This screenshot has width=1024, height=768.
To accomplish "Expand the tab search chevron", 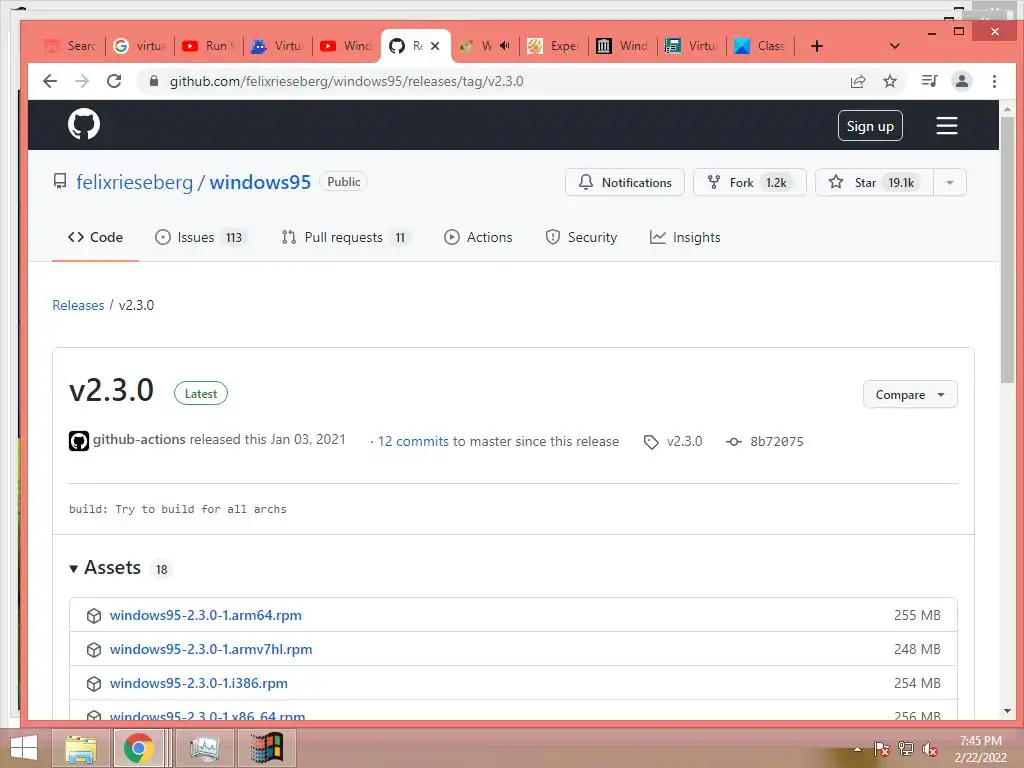I will point(895,46).
